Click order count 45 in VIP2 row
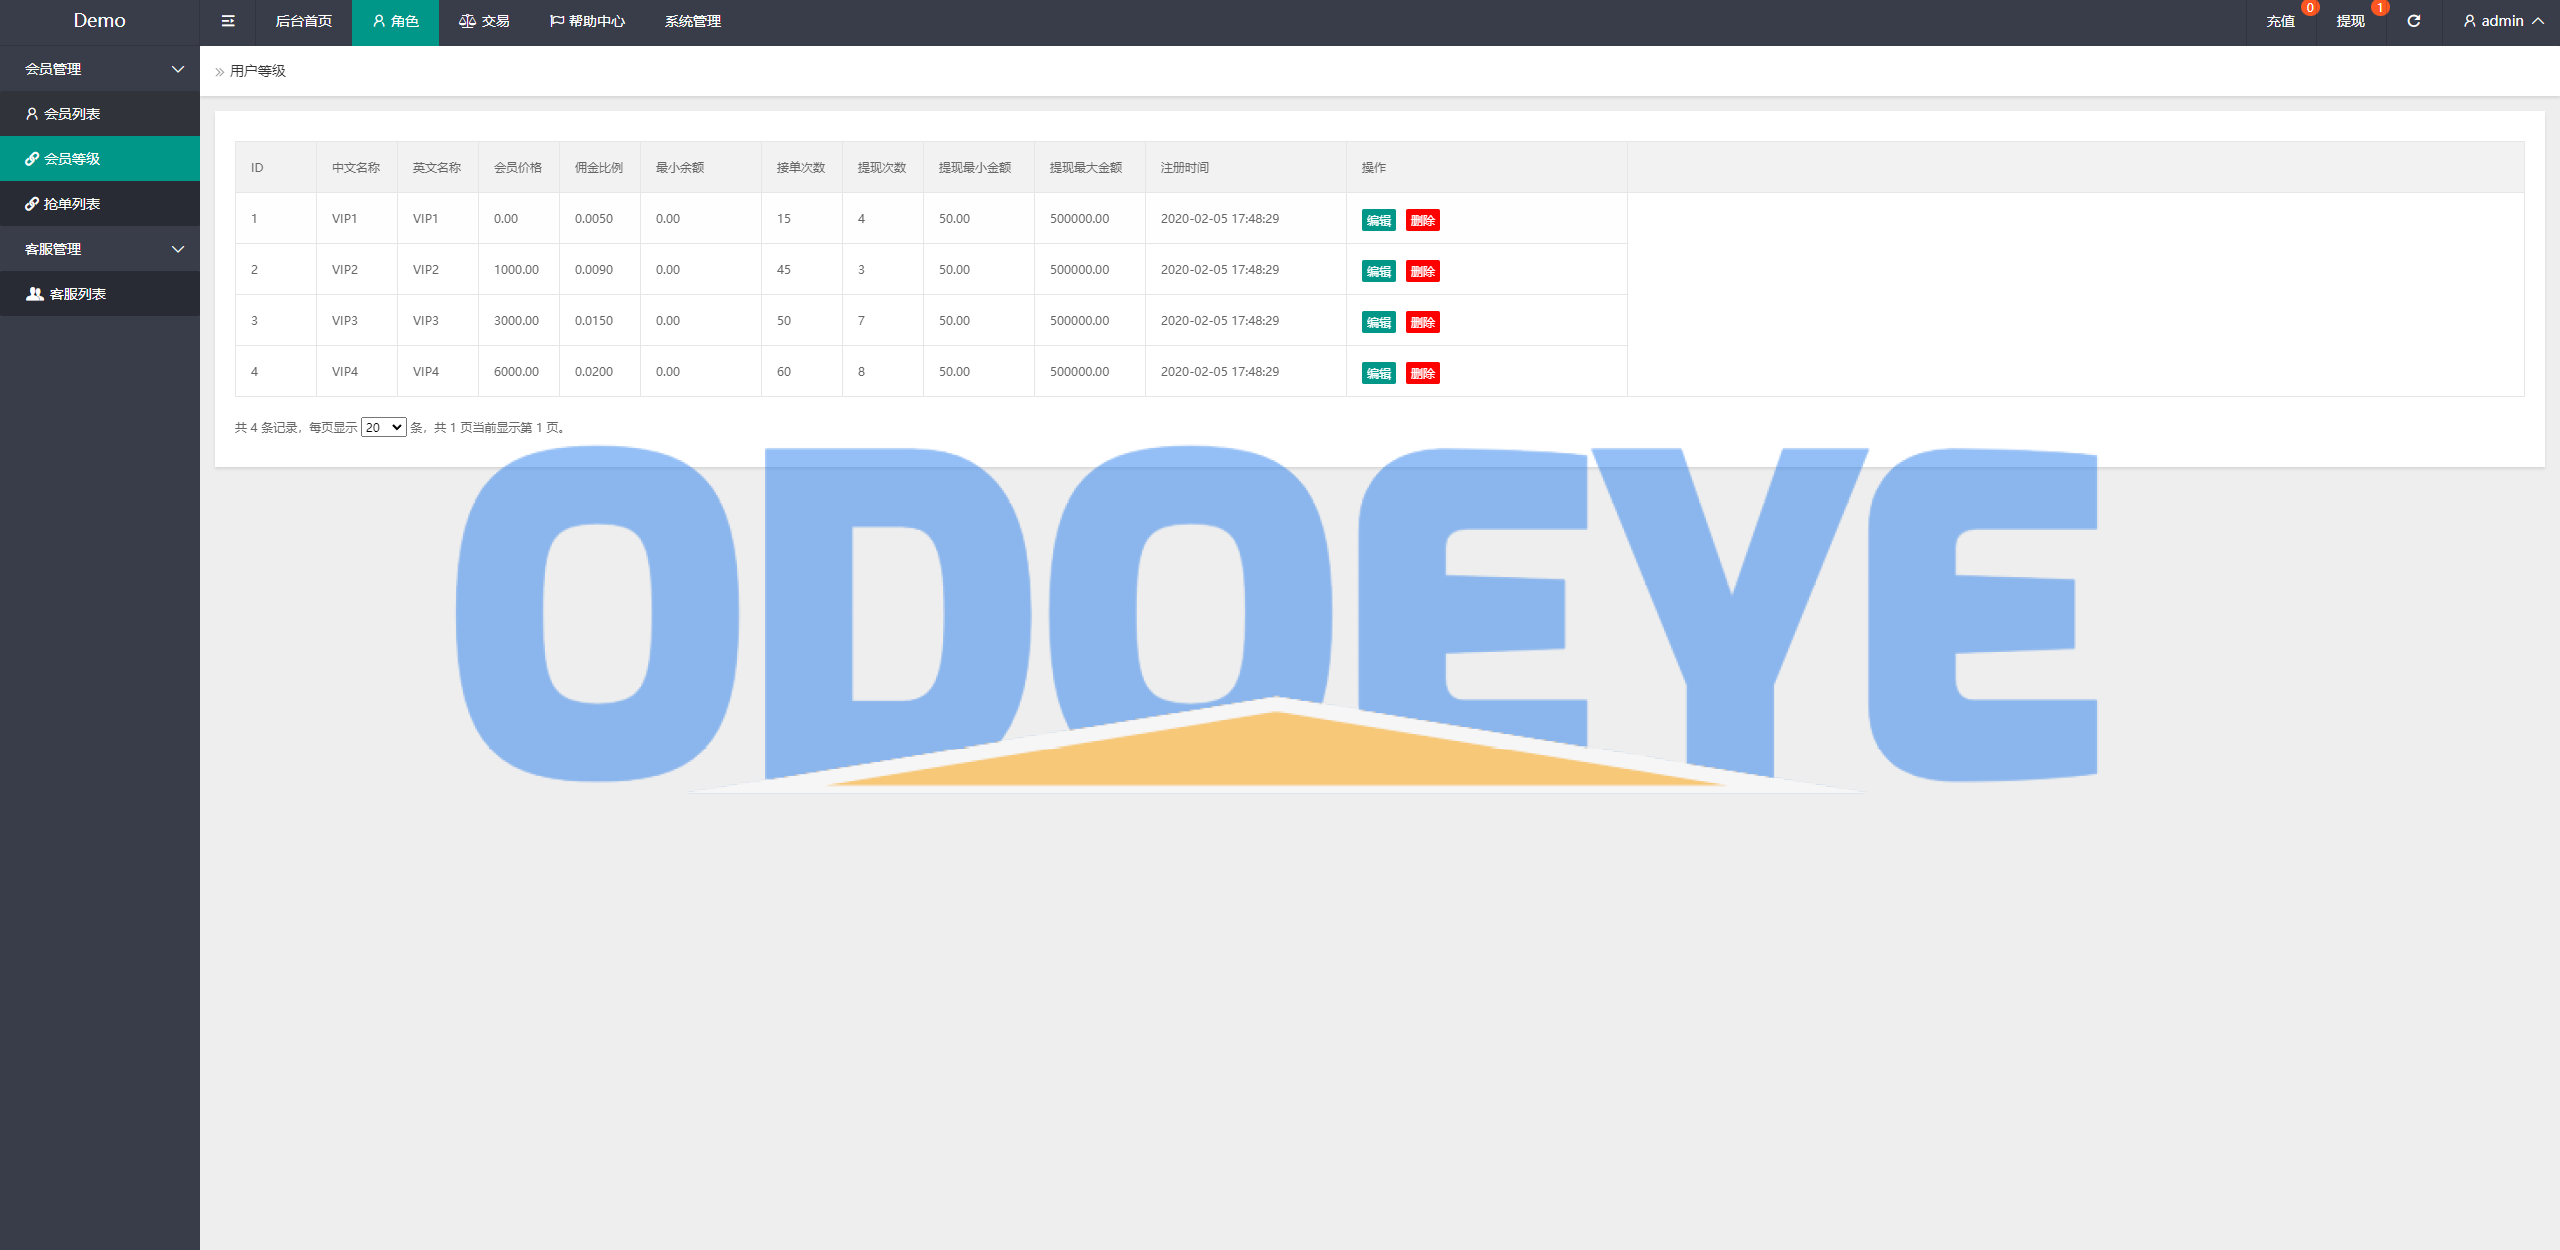The image size is (2560, 1250). click(784, 270)
